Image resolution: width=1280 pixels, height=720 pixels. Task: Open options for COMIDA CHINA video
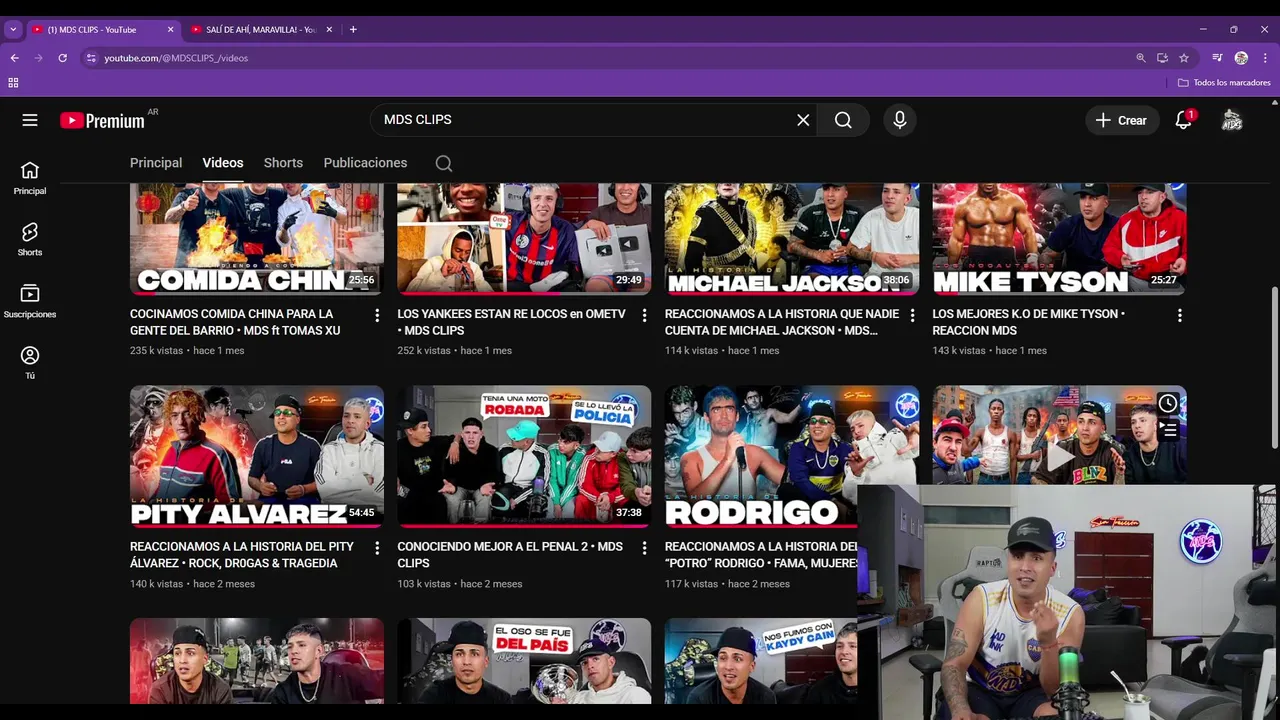click(x=377, y=315)
